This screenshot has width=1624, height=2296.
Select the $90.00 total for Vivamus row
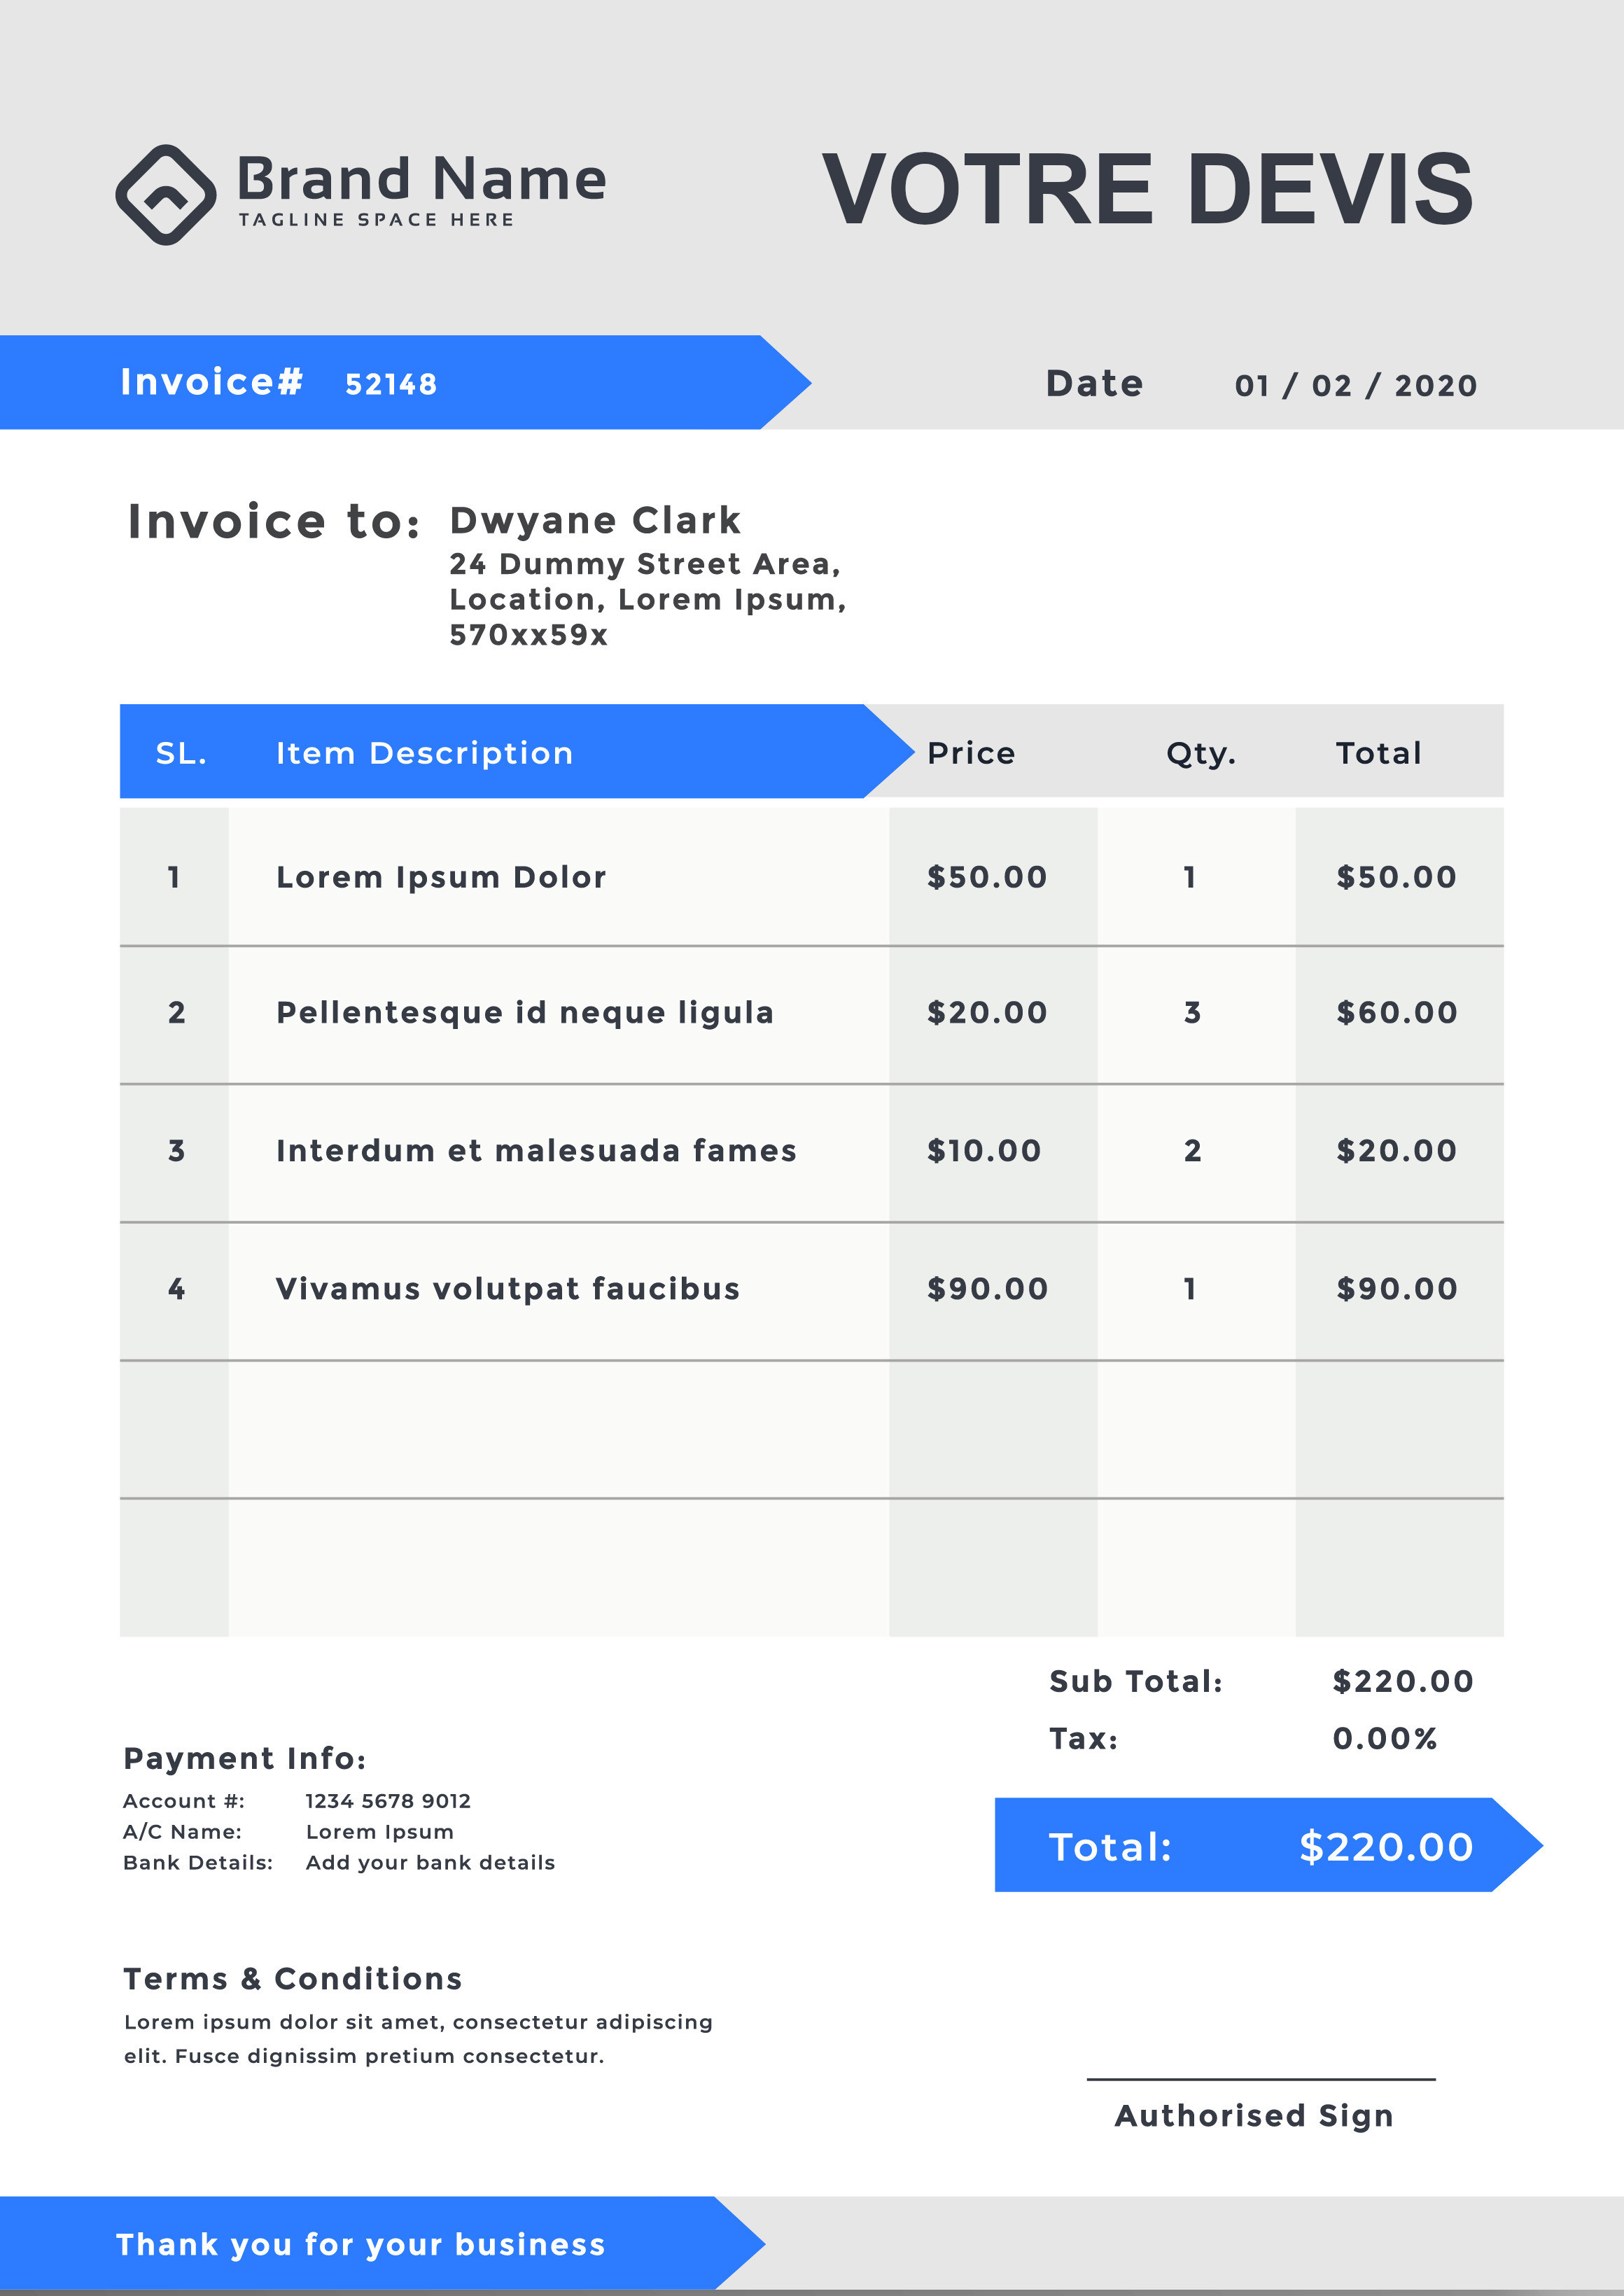click(x=1397, y=1289)
